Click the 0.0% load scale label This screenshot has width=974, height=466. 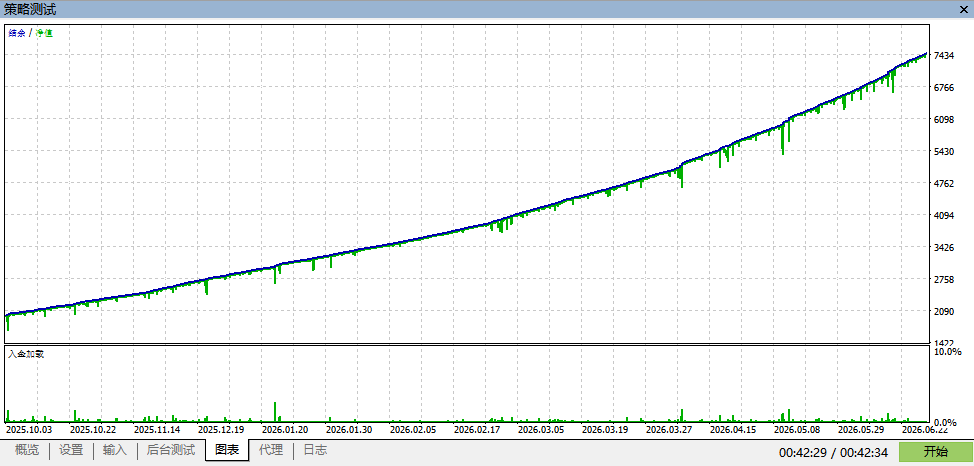click(944, 422)
